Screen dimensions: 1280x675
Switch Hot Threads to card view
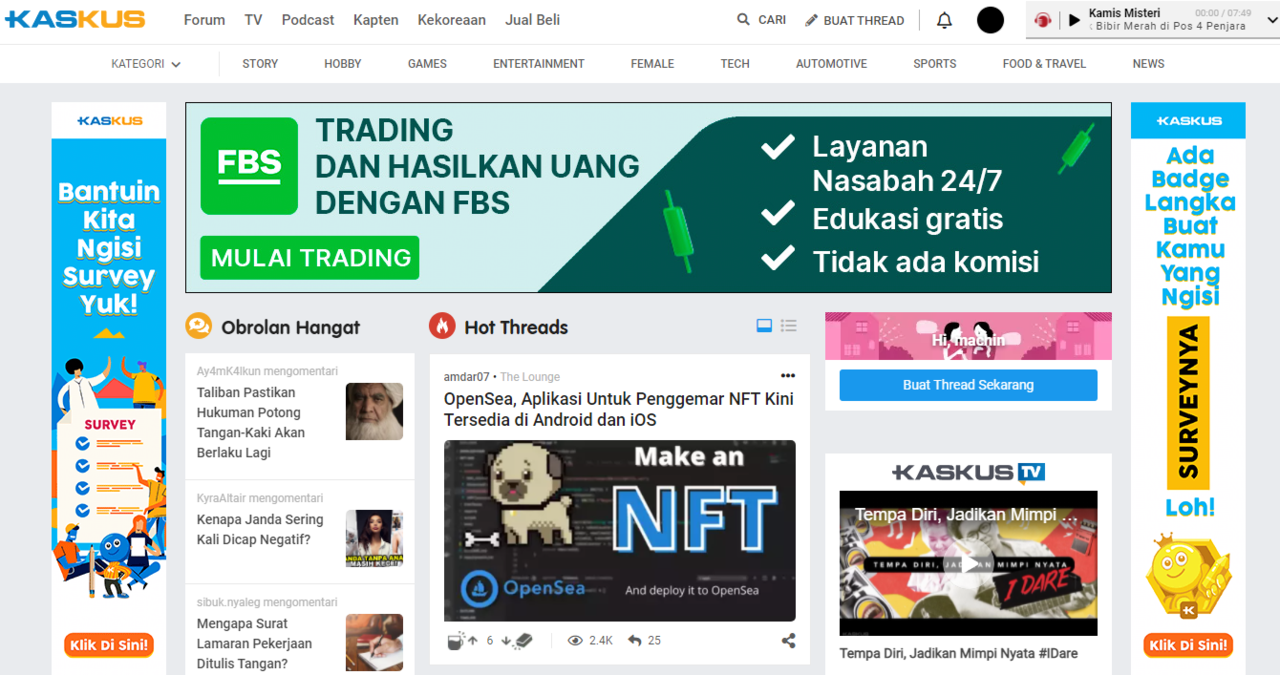click(764, 326)
